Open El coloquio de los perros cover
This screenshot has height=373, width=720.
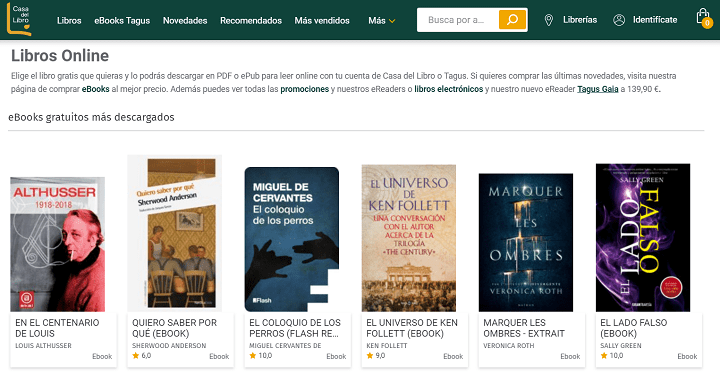click(292, 239)
